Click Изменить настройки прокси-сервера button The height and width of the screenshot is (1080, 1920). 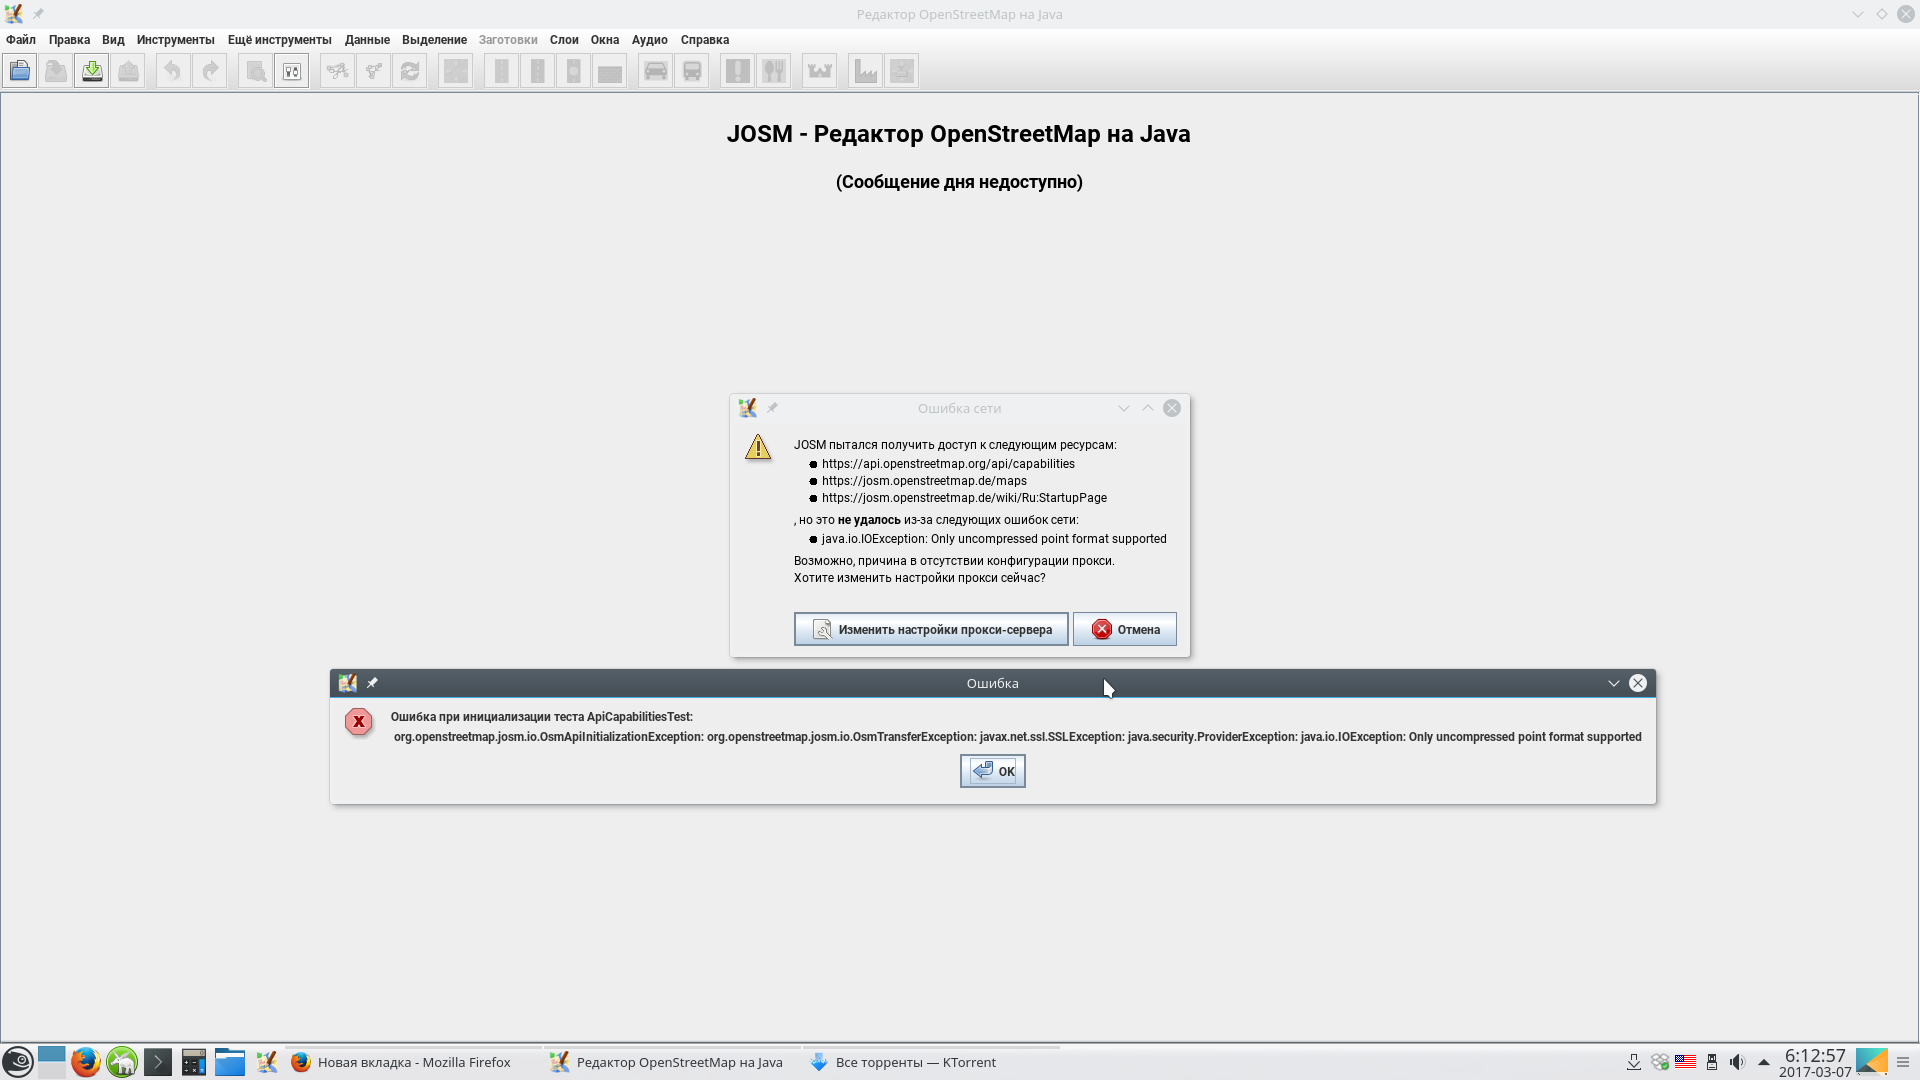tap(931, 629)
